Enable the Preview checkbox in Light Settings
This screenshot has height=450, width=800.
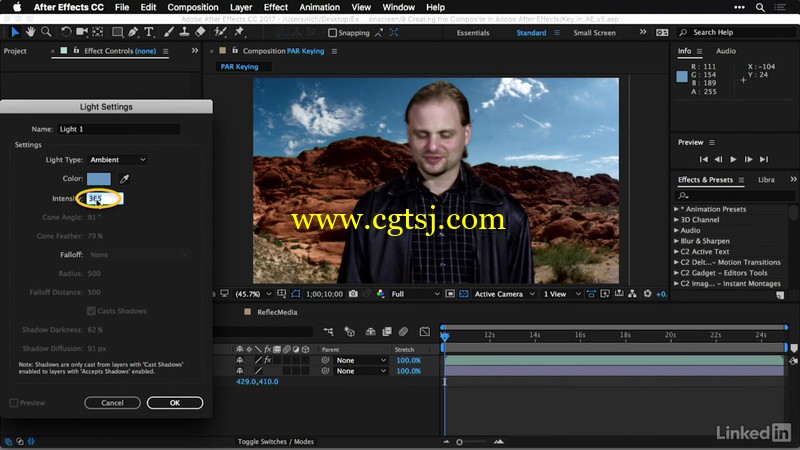click(14, 403)
